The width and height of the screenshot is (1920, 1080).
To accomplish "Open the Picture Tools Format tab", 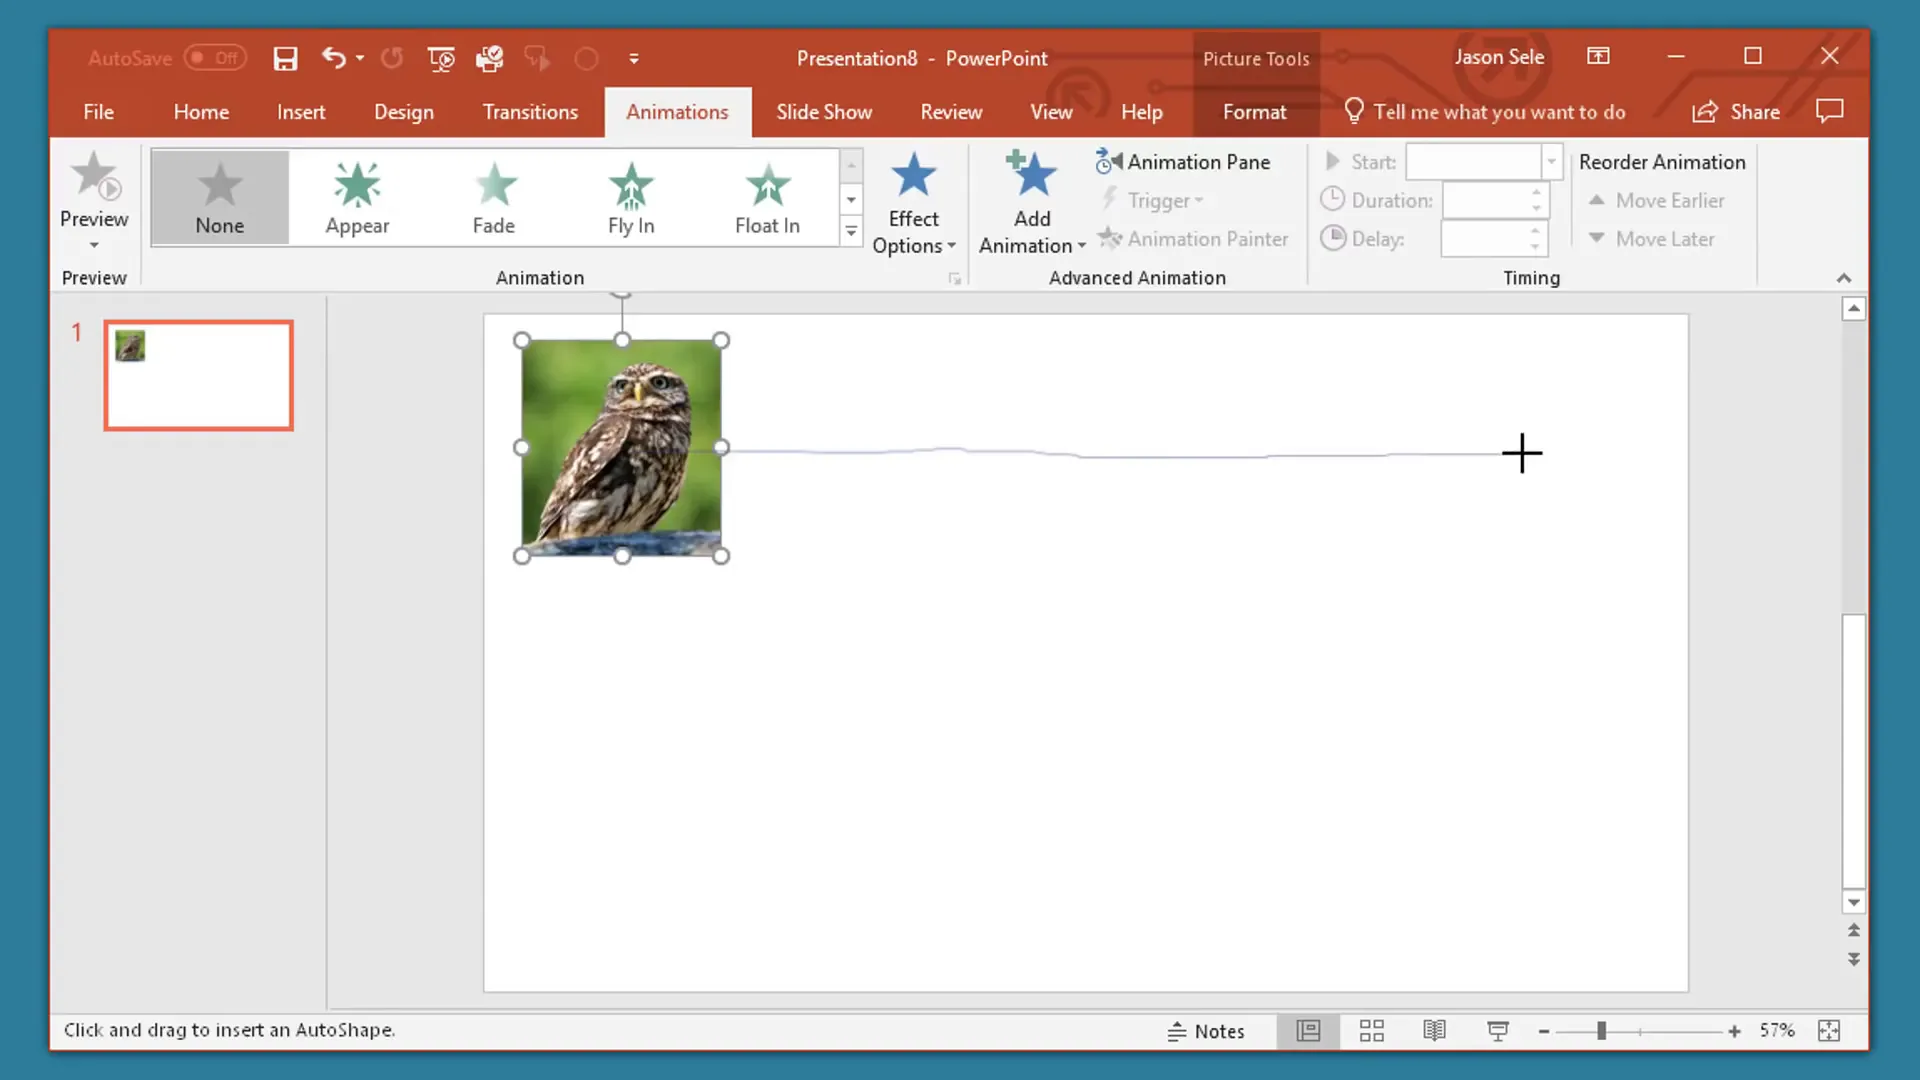I will point(1255,112).
